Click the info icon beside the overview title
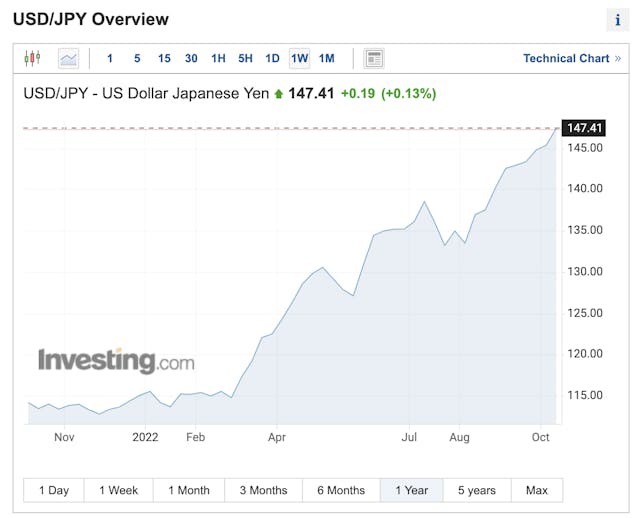The width and height of the screenshot is (640, 518). (617, 20)
